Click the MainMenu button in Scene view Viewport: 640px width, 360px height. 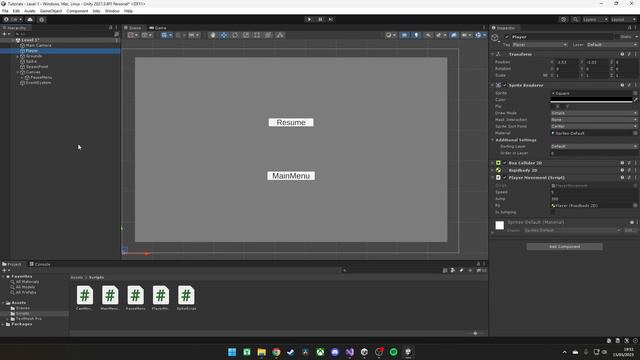(x=291, y=176)
